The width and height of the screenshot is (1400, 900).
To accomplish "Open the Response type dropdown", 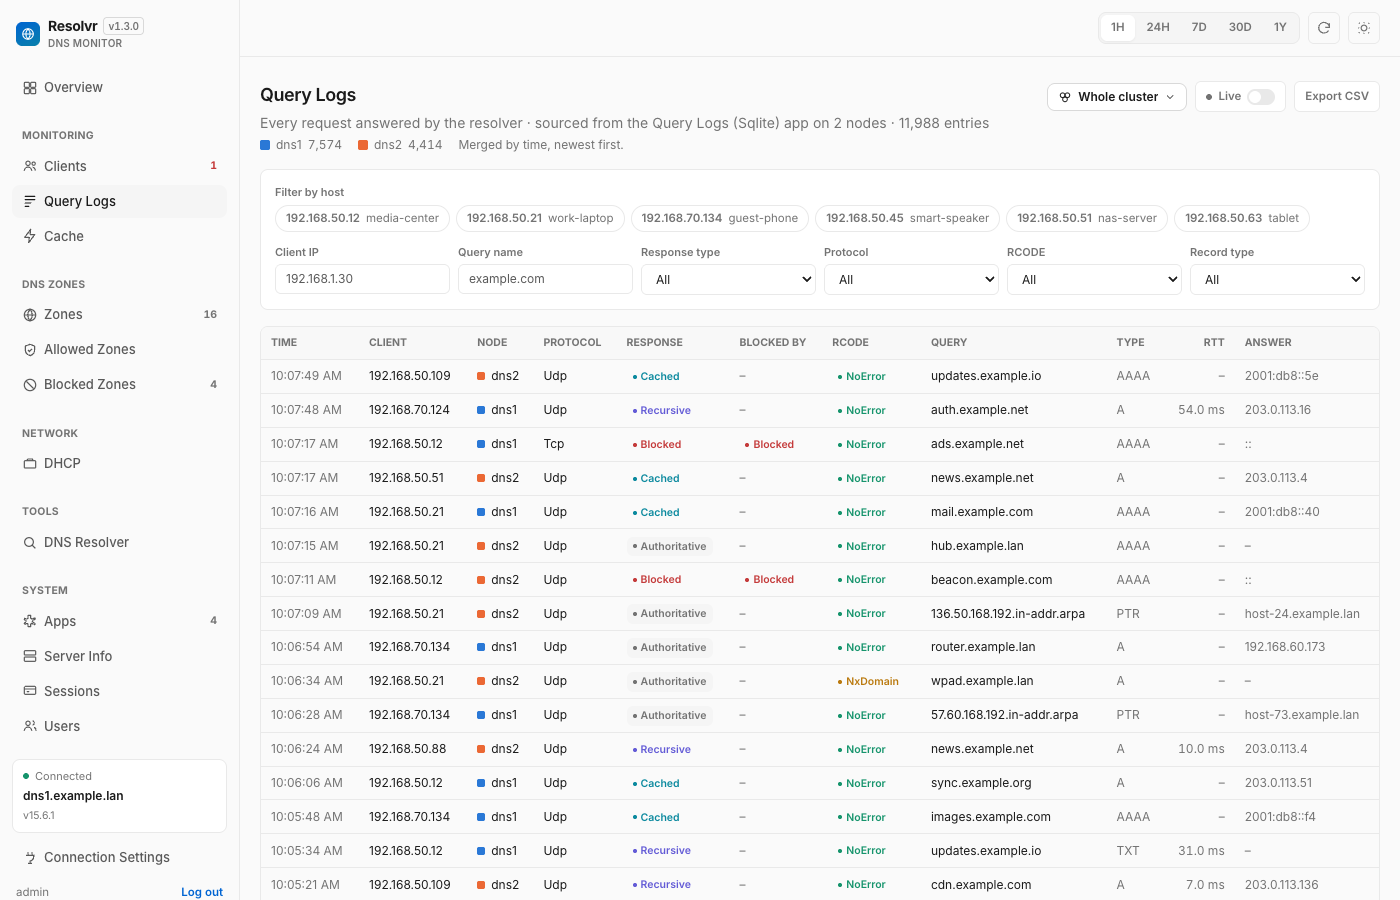I will pos(728,279).
